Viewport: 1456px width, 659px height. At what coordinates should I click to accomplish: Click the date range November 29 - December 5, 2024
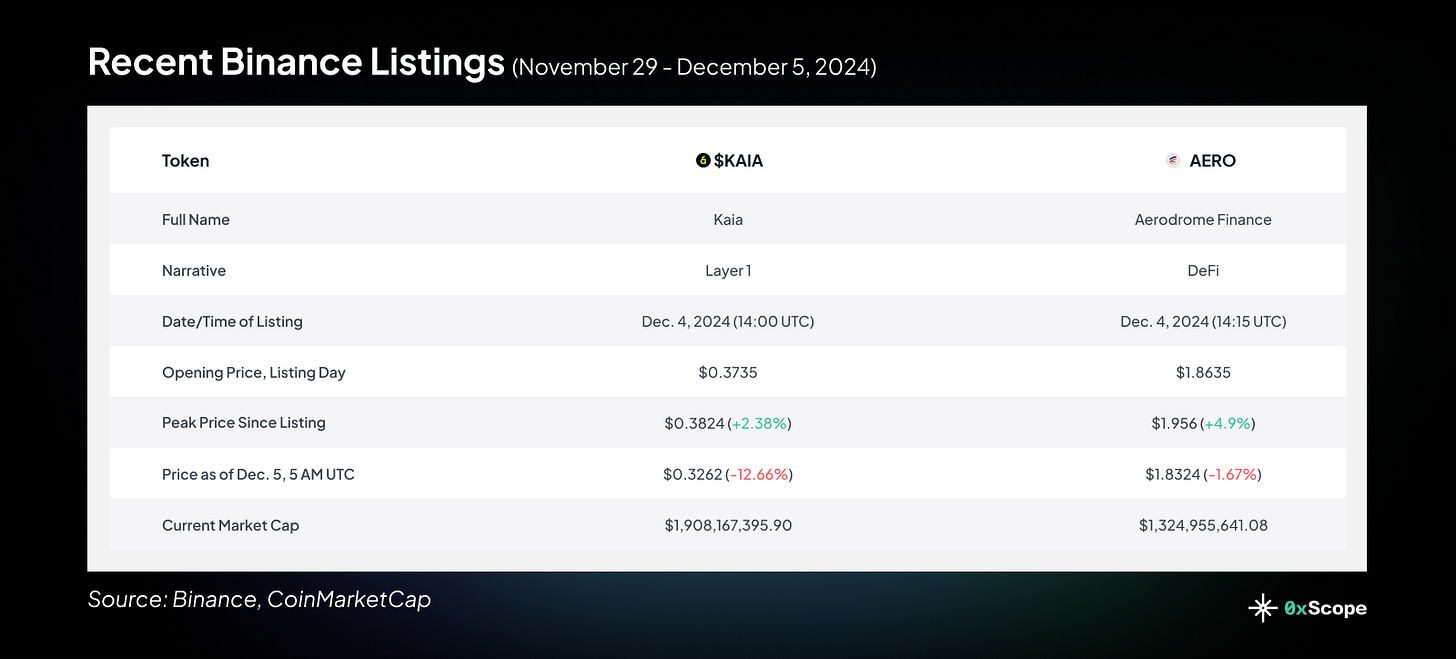[694, 68]
